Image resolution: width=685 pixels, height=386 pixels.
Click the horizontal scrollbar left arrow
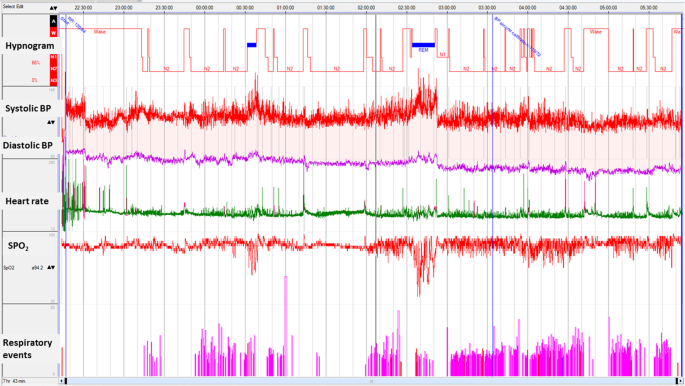click(62, 381)
